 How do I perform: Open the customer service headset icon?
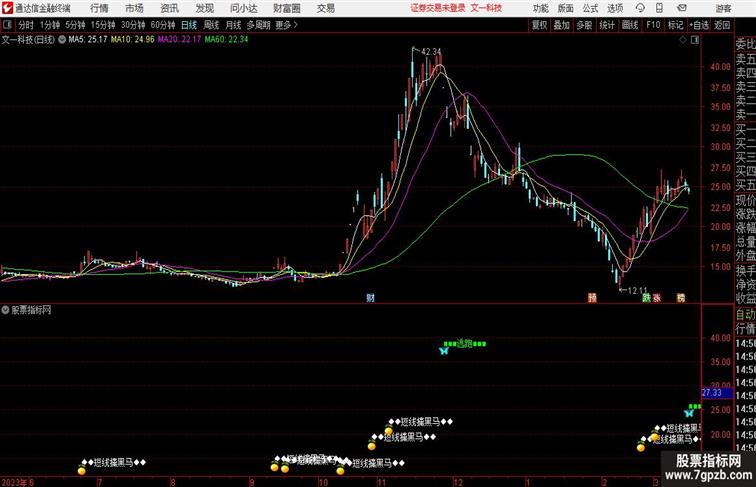point(640,8)
